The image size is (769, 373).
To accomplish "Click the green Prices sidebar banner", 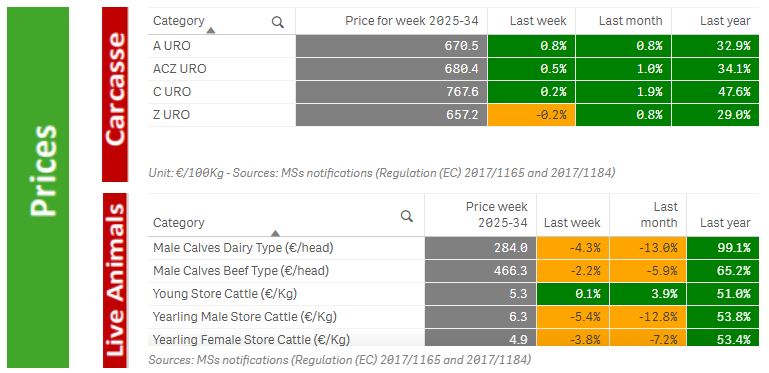I will point(38,187).
